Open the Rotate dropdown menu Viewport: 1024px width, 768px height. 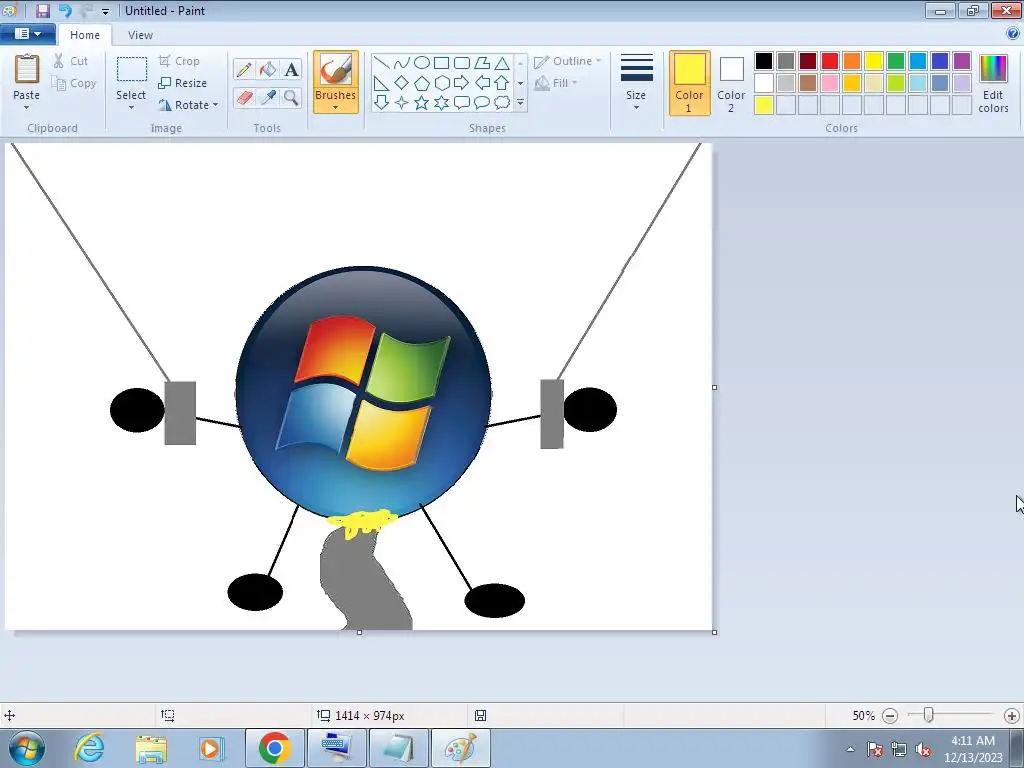188,104
